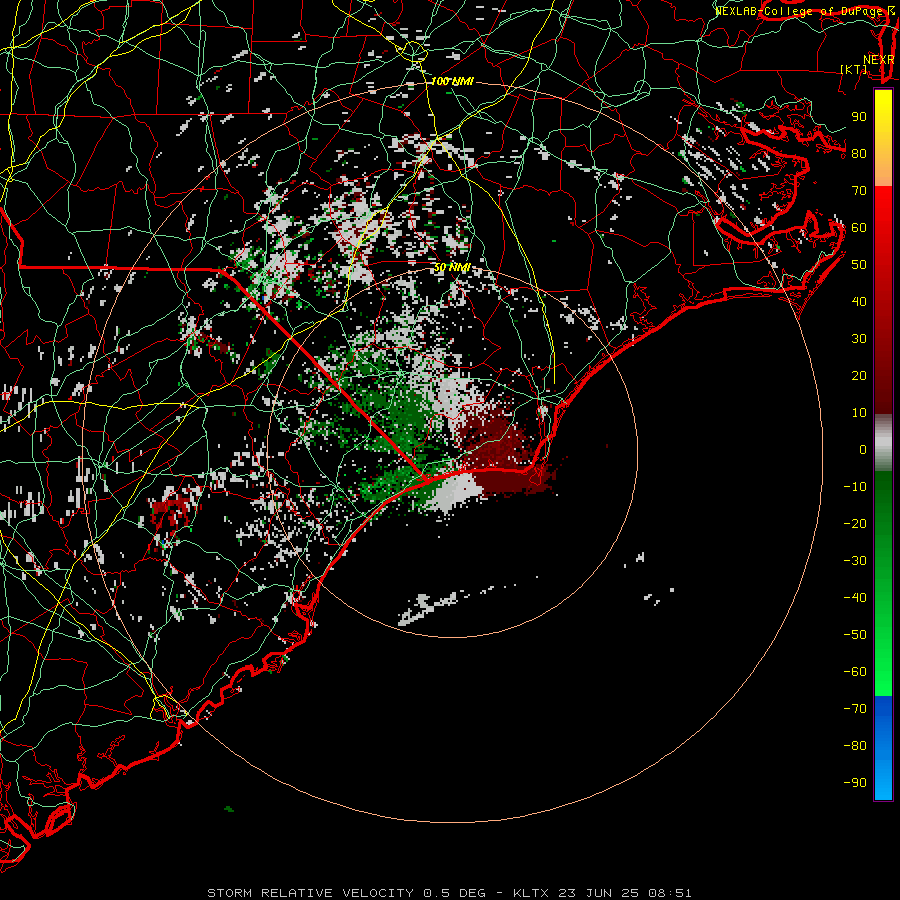900x900 pixels.
Task: Select the 30 value on velocity scale
Action: click(x=859, y=339)
